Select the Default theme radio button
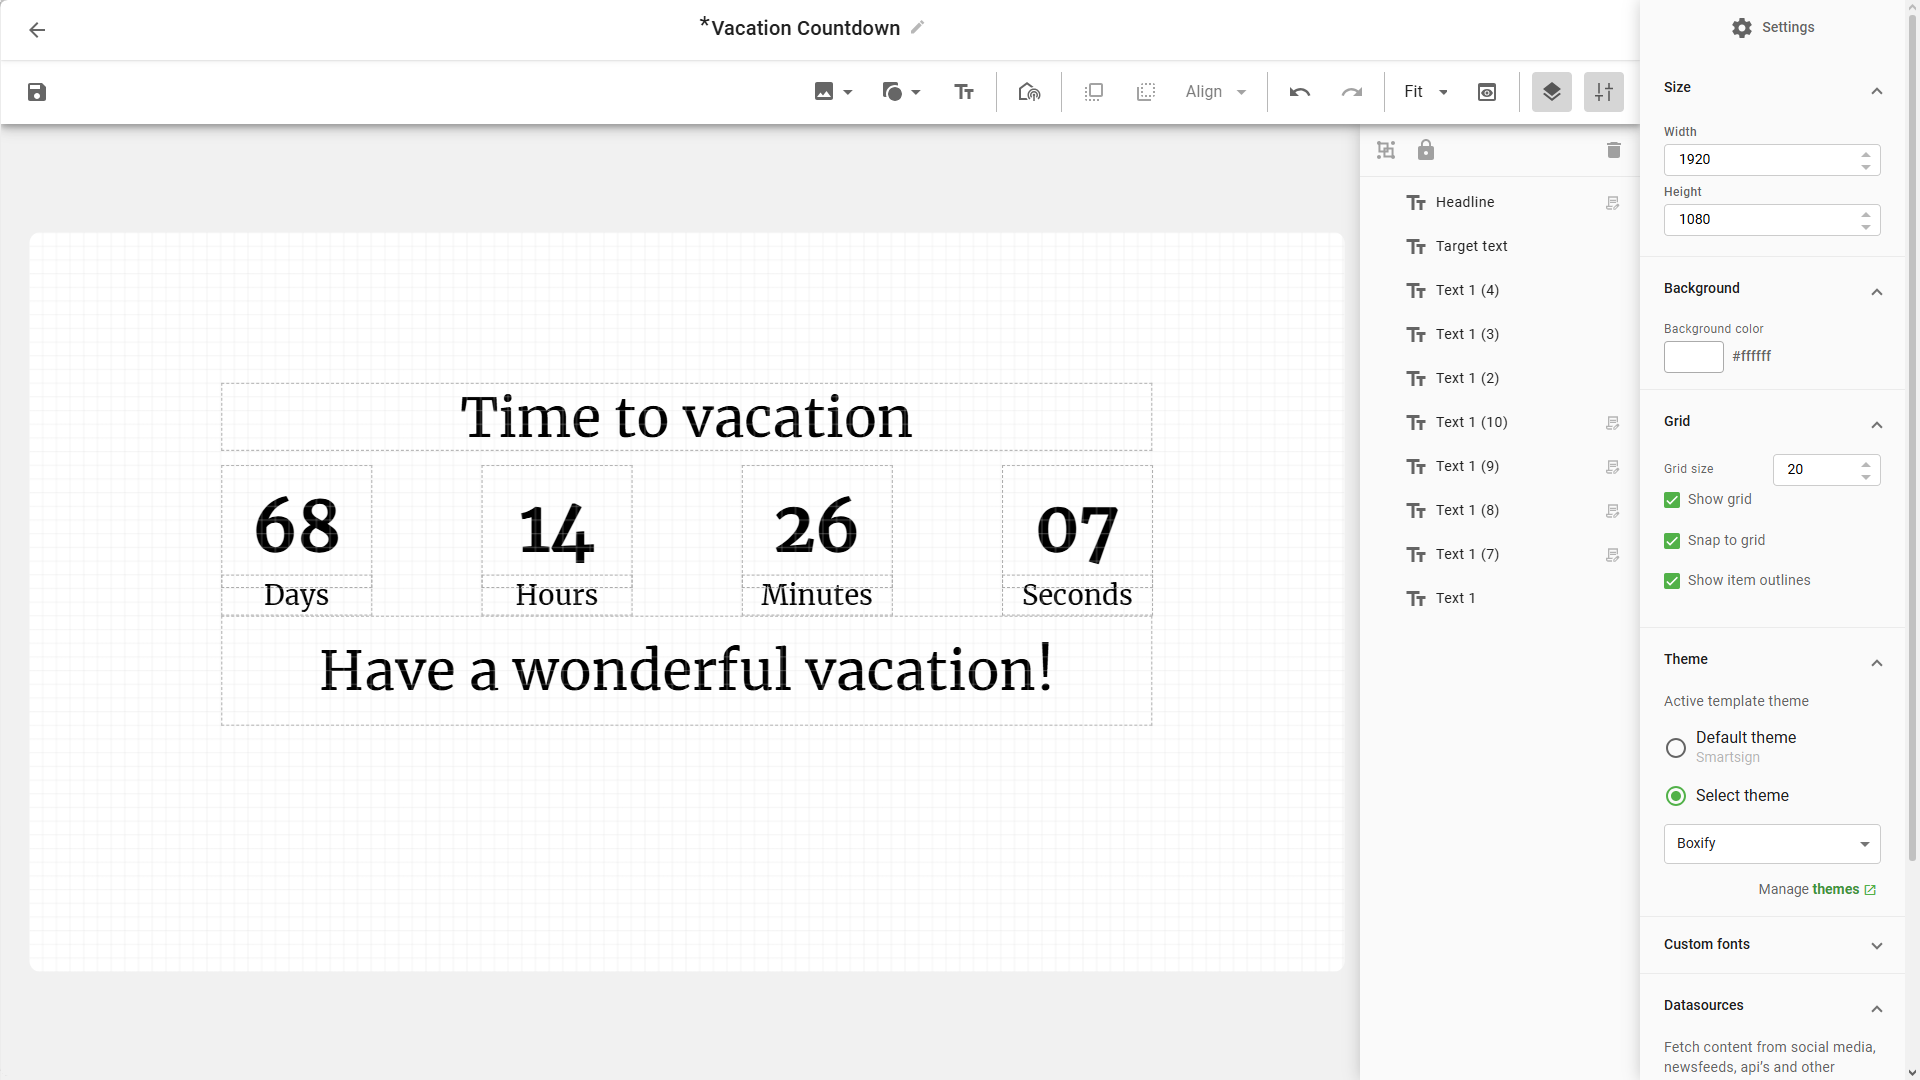 pos(1676,748)
